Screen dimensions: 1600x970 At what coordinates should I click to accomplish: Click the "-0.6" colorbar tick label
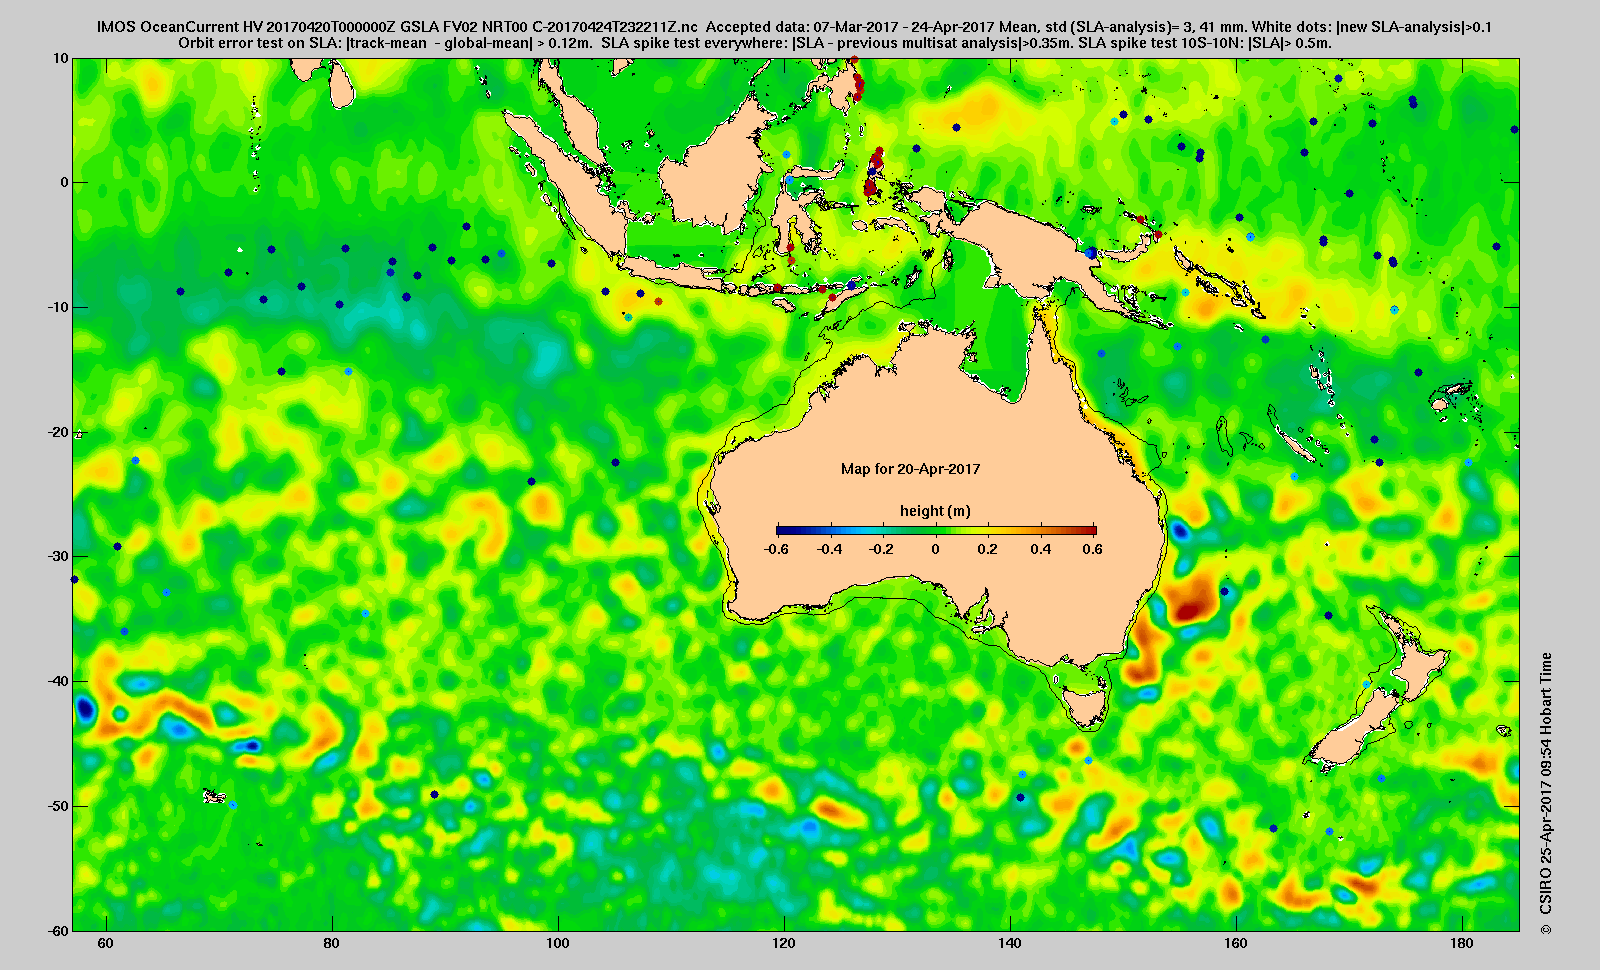pos(775,549)
